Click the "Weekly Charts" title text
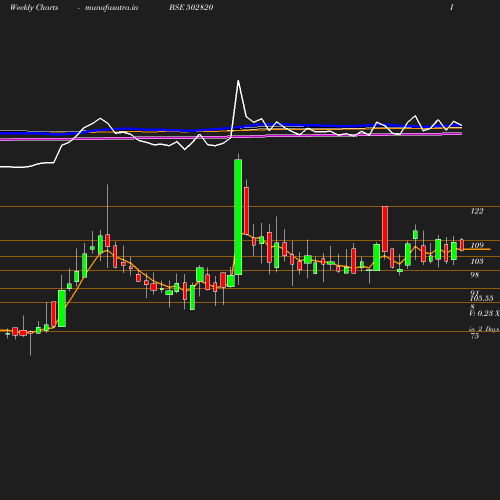This screenshot has width=500, height=500. (34, 7)
